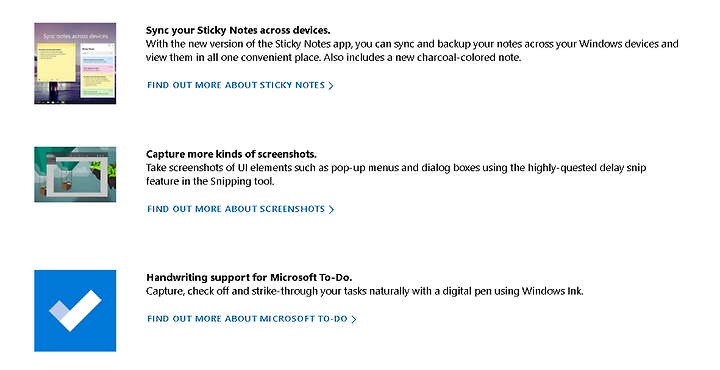Click Handwriting support for Microsoft To-Do heading
Viewport: 720px width, 370px height.
(249, 277)
